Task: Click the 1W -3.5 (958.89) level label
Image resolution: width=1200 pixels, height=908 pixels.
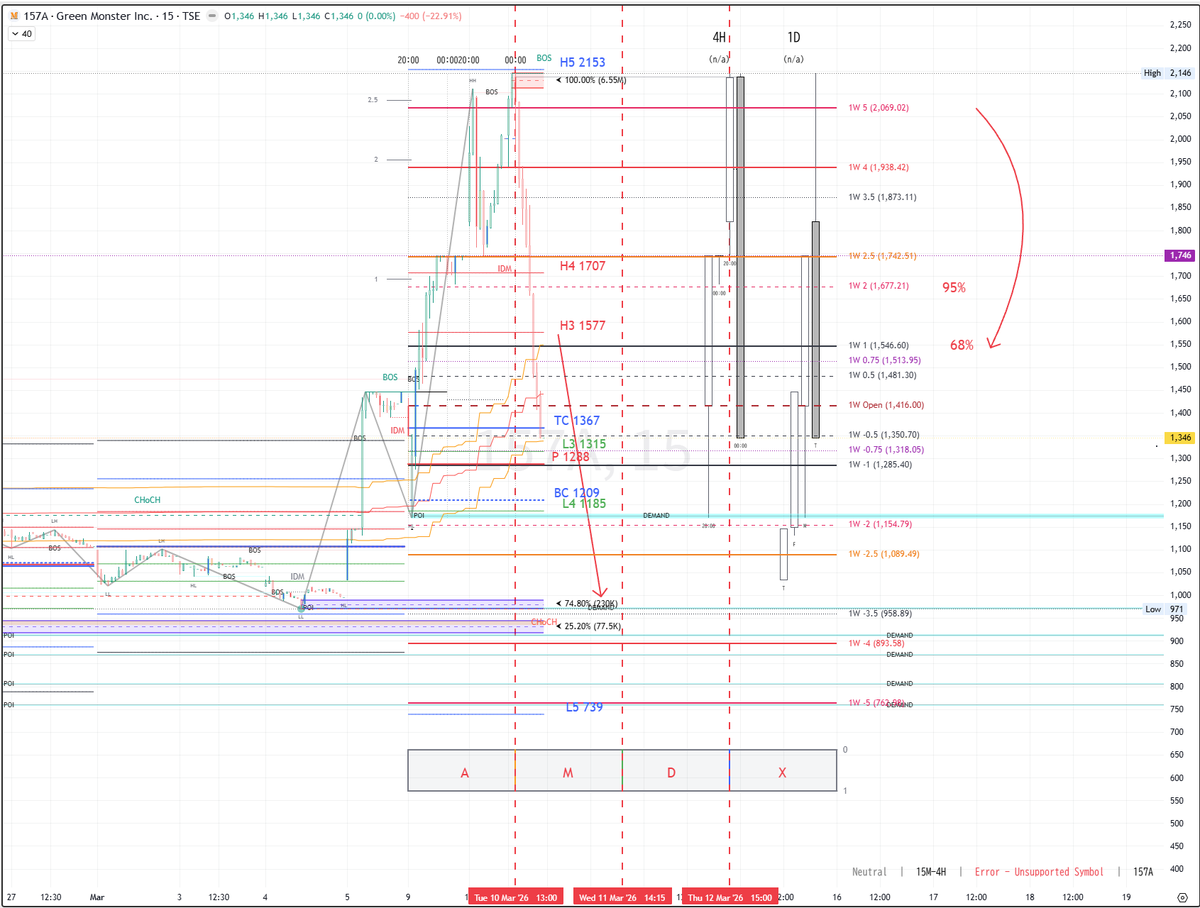Action: 881,613
